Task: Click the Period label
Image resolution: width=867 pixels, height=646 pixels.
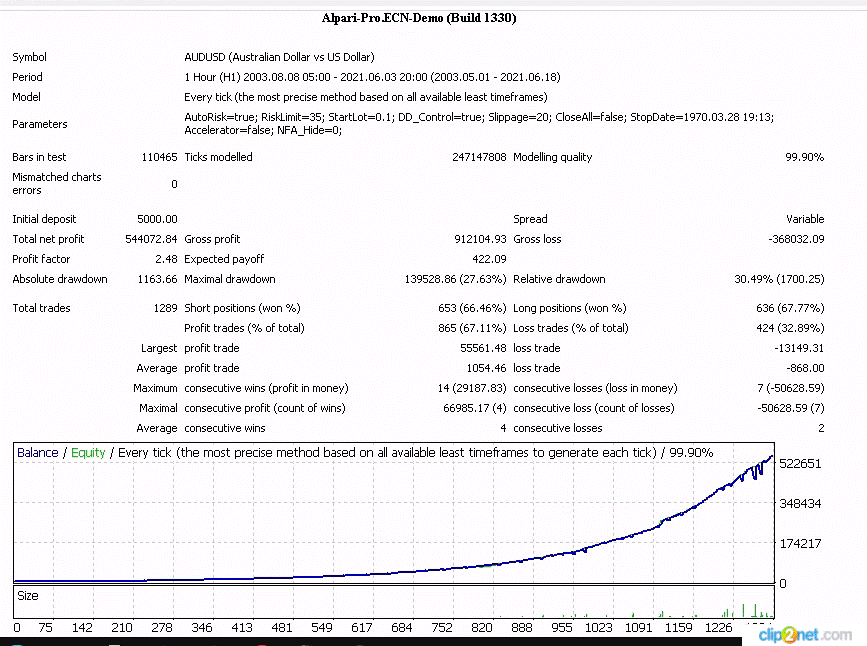Action: (x=27, y=77)
